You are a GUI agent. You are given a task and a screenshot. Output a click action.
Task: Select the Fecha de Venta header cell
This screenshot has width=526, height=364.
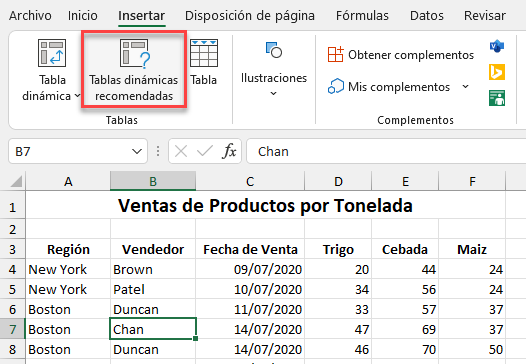point(250,249)
